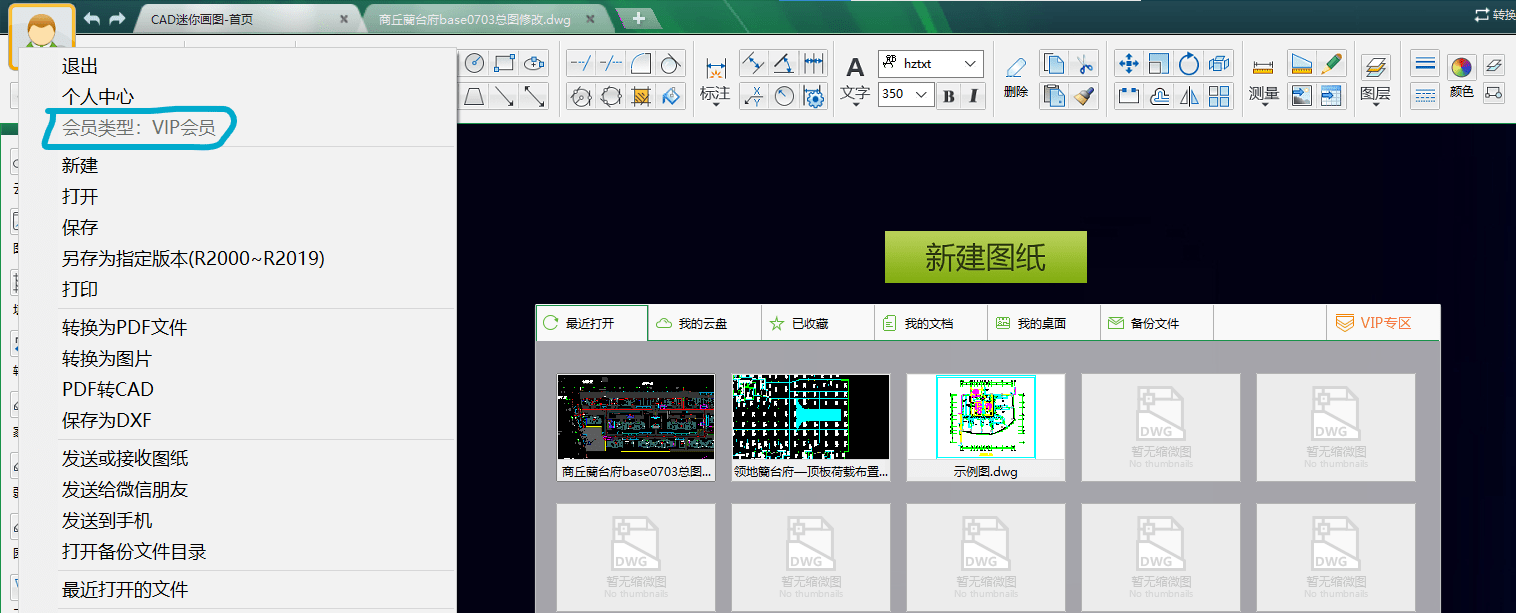
Task: Click the eraser delete tool
Action: (1016, 68)
